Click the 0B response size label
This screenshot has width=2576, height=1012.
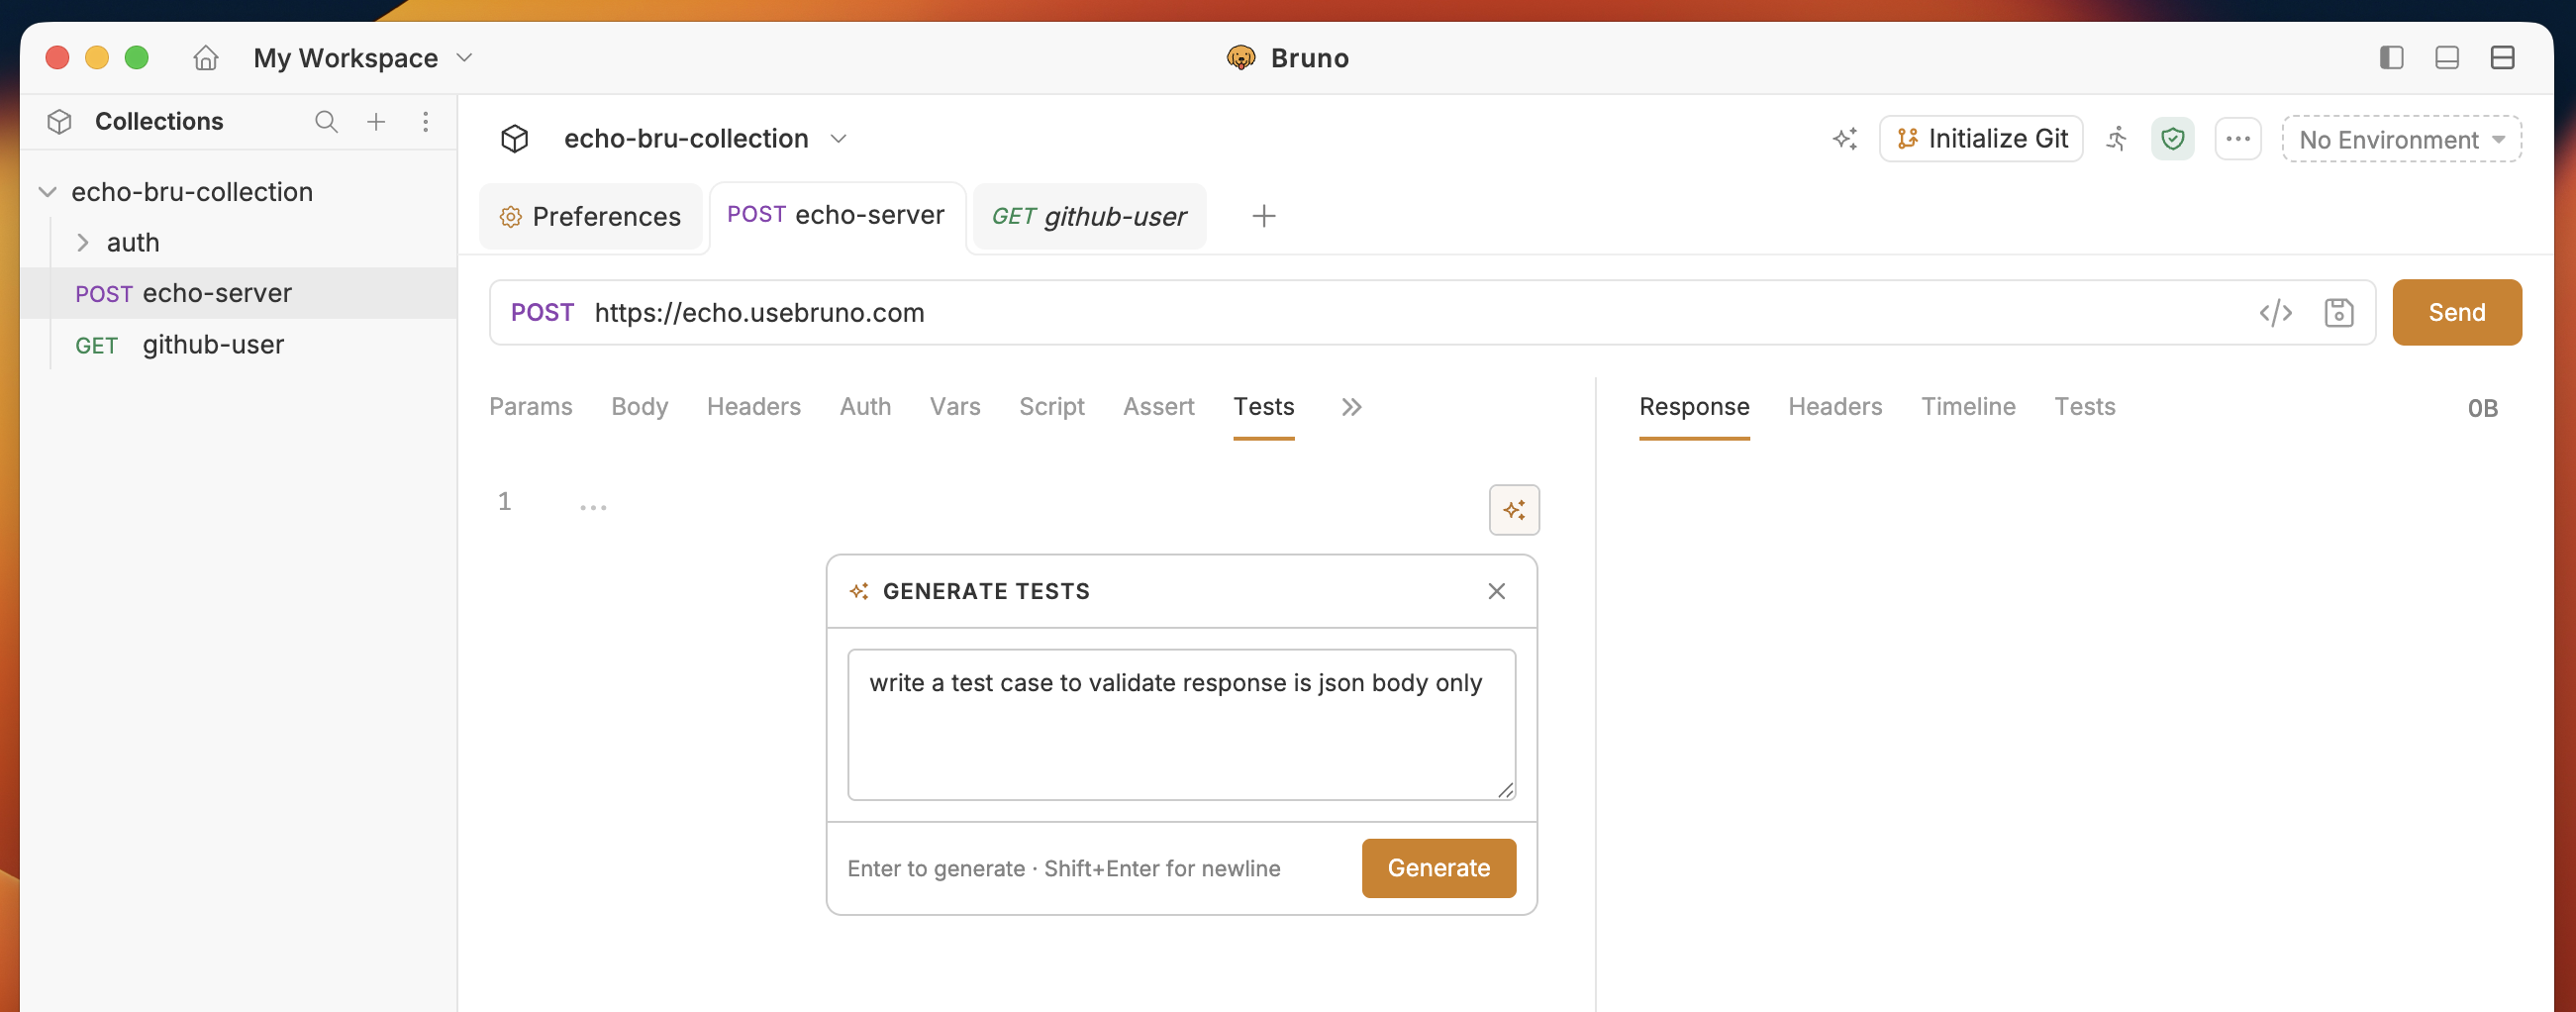pyautogui.click(x=2482, y=408)
